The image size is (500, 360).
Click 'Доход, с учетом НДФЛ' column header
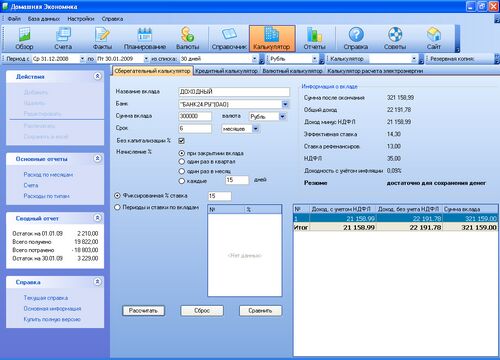pos(343,209)
